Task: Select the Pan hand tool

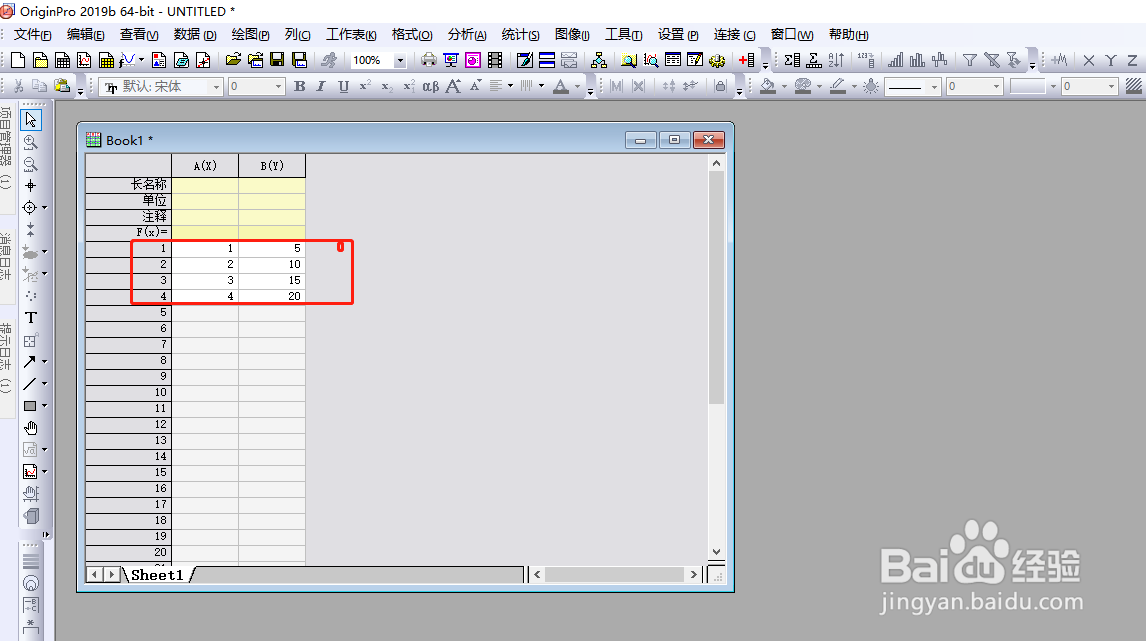Action: pyautogui.click(x=31, y=428)
